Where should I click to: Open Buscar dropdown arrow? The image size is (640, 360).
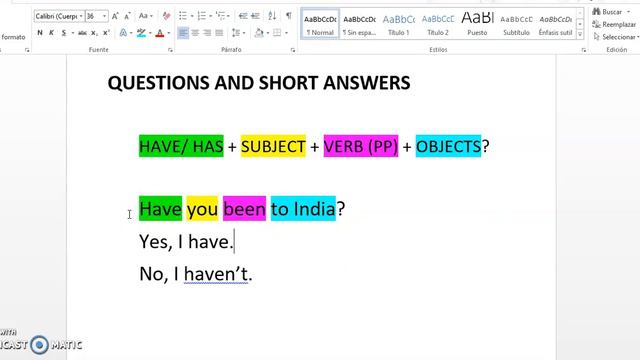[x=628, y=12]
